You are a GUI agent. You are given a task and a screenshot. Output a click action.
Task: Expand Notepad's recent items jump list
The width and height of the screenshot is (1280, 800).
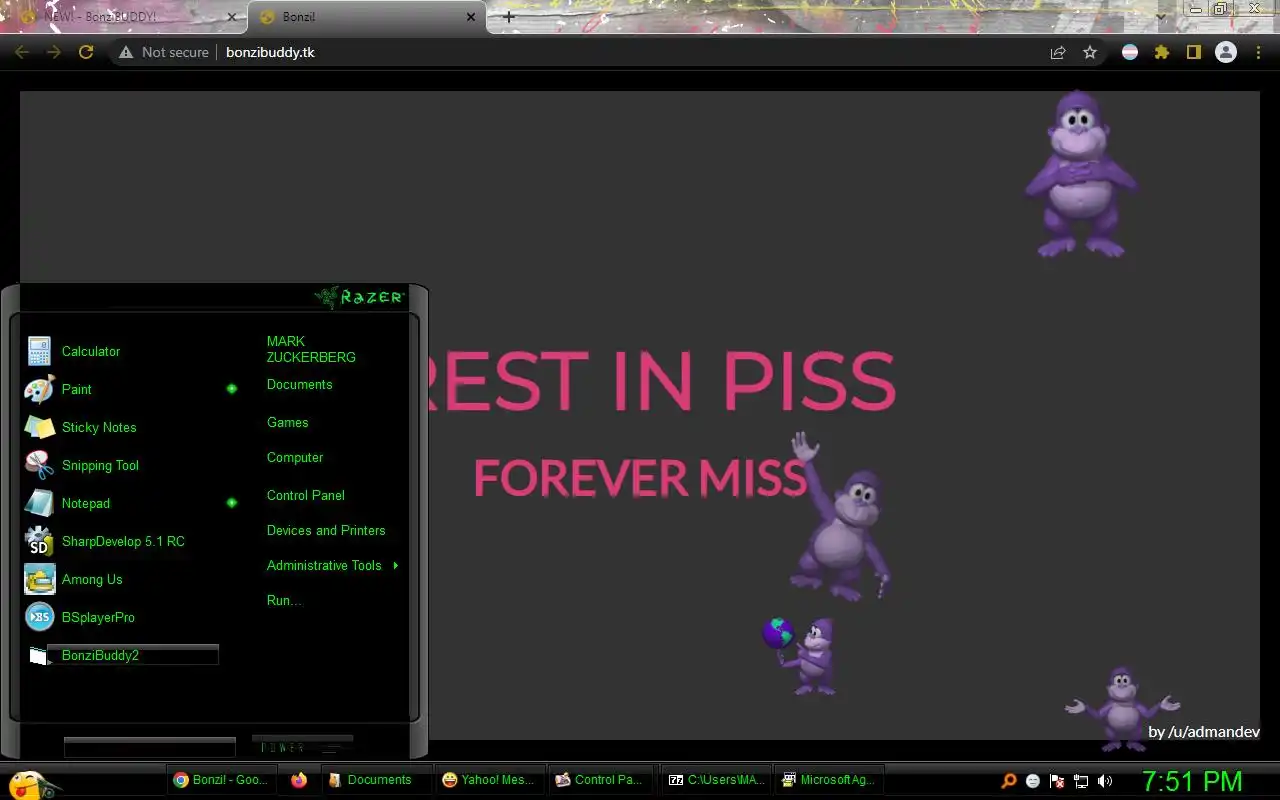tap(231, 503)
